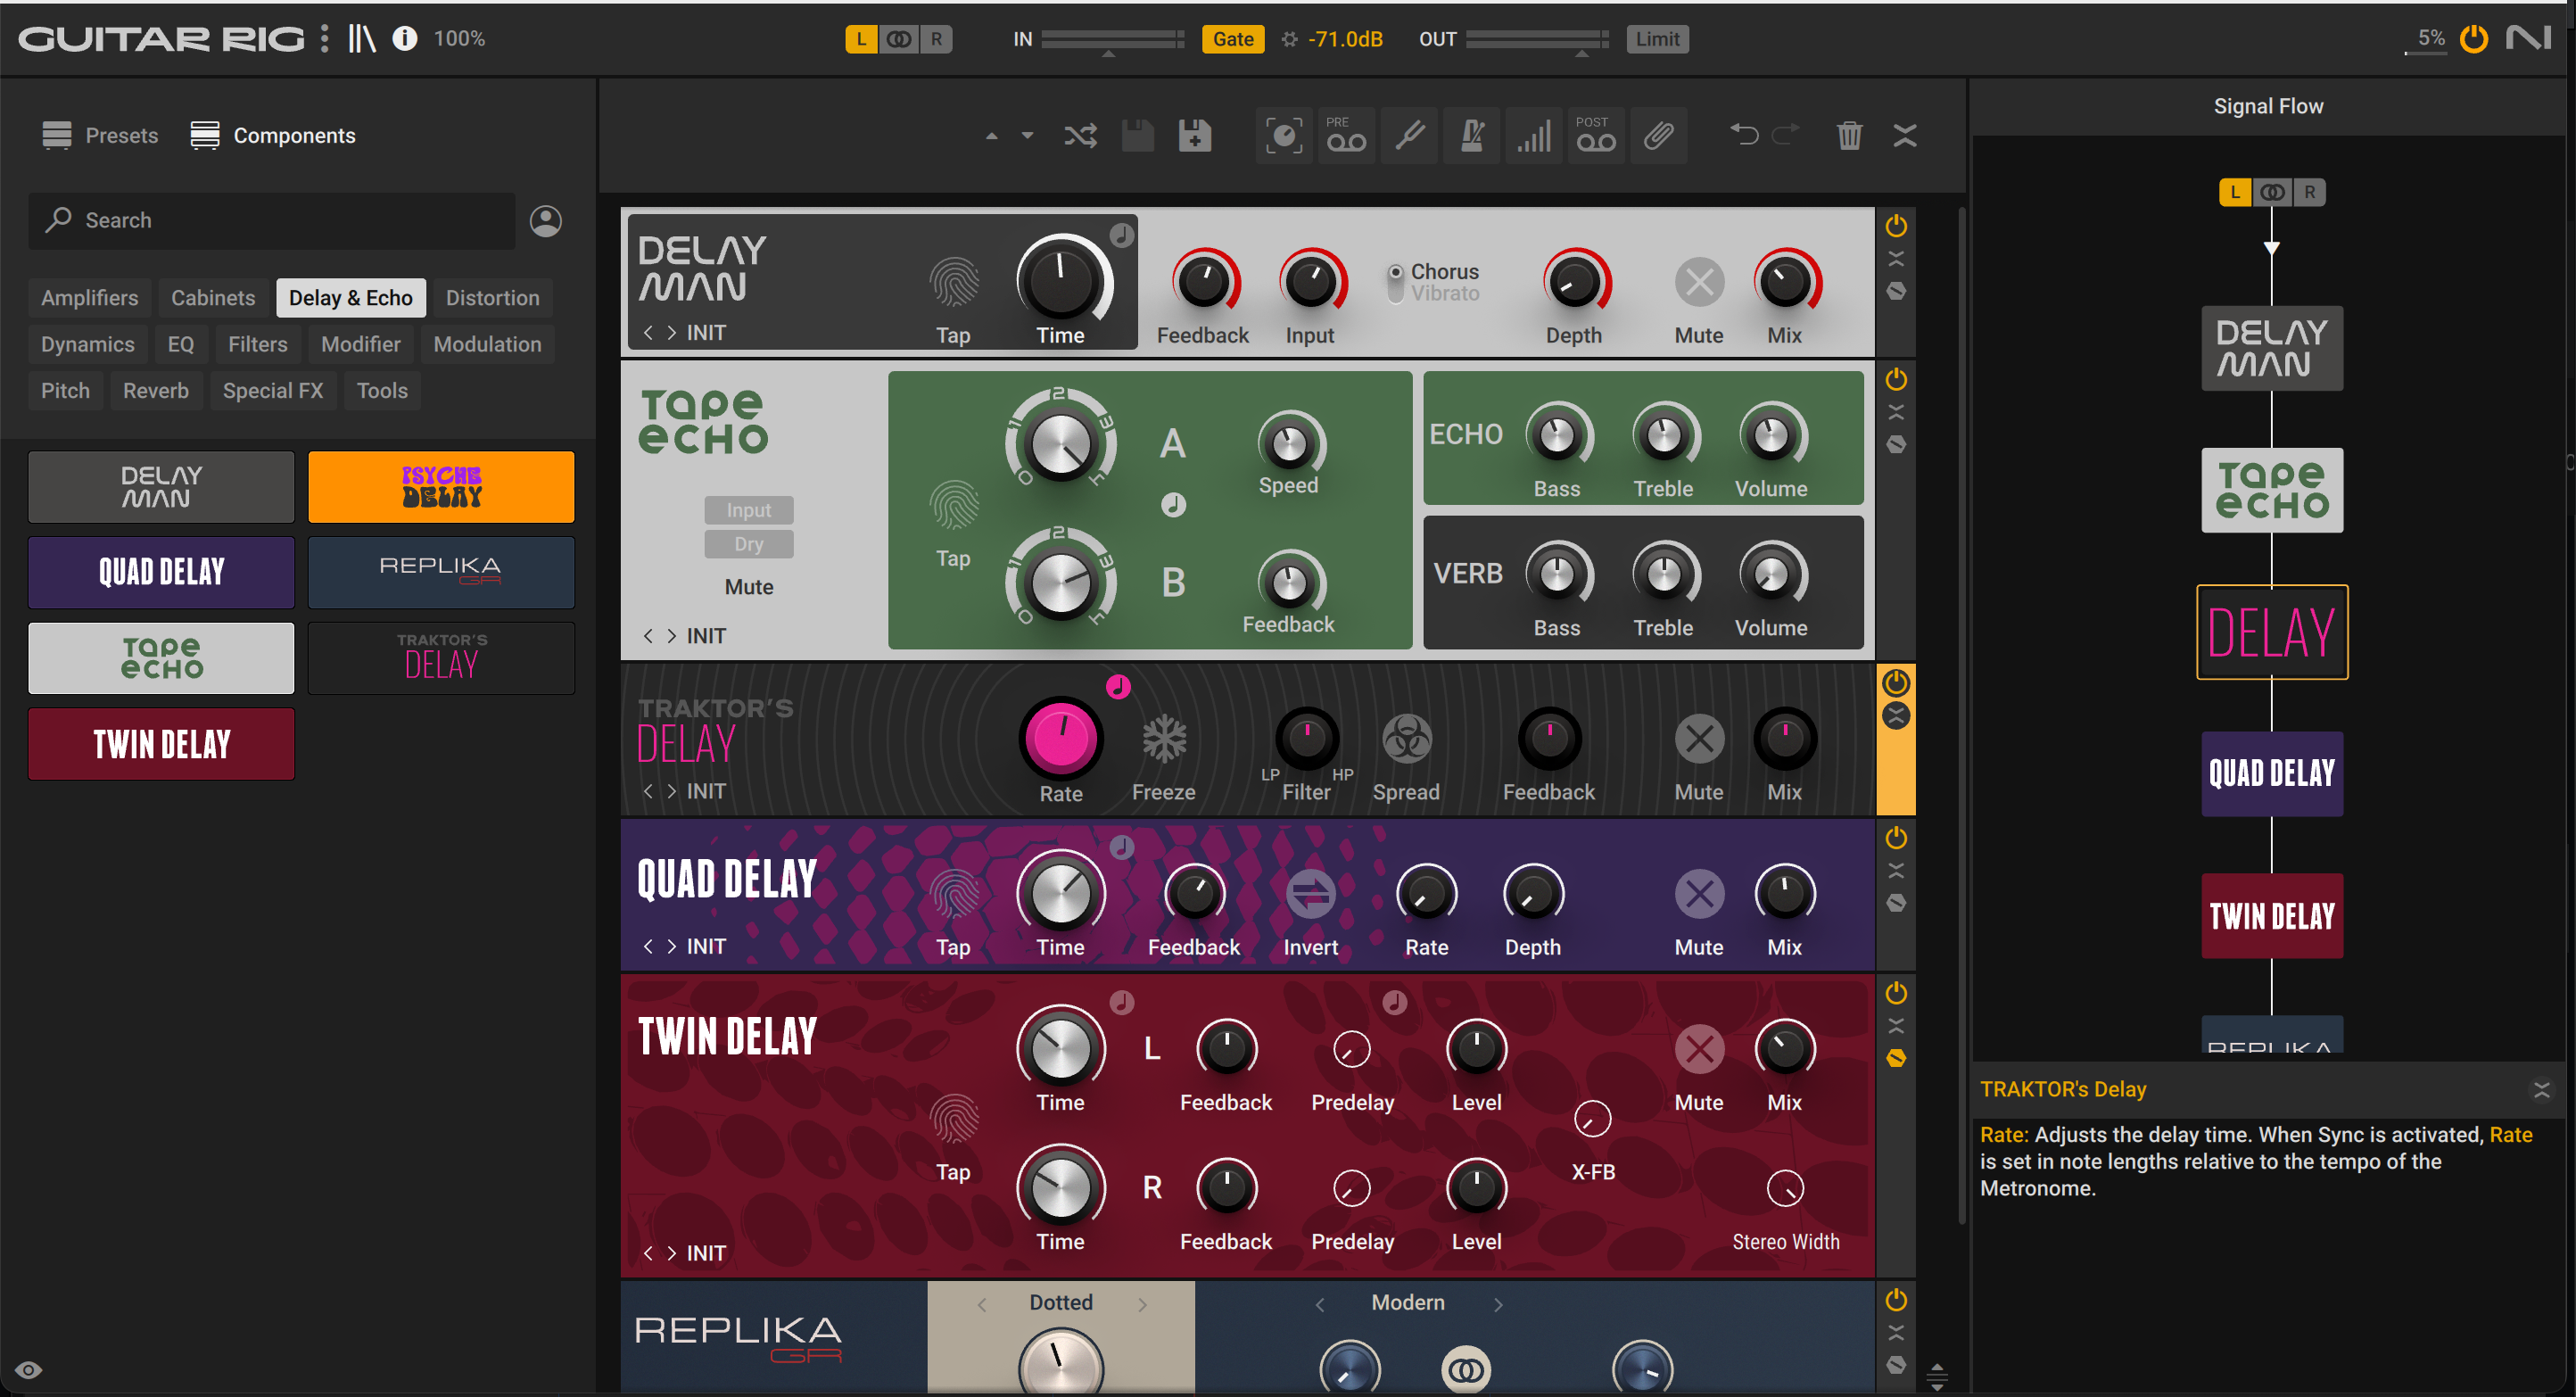The width and height of the screenshot is (2576, 1397).
Task: Select the Amplifiers category
Action: click(x=89, y=297)
